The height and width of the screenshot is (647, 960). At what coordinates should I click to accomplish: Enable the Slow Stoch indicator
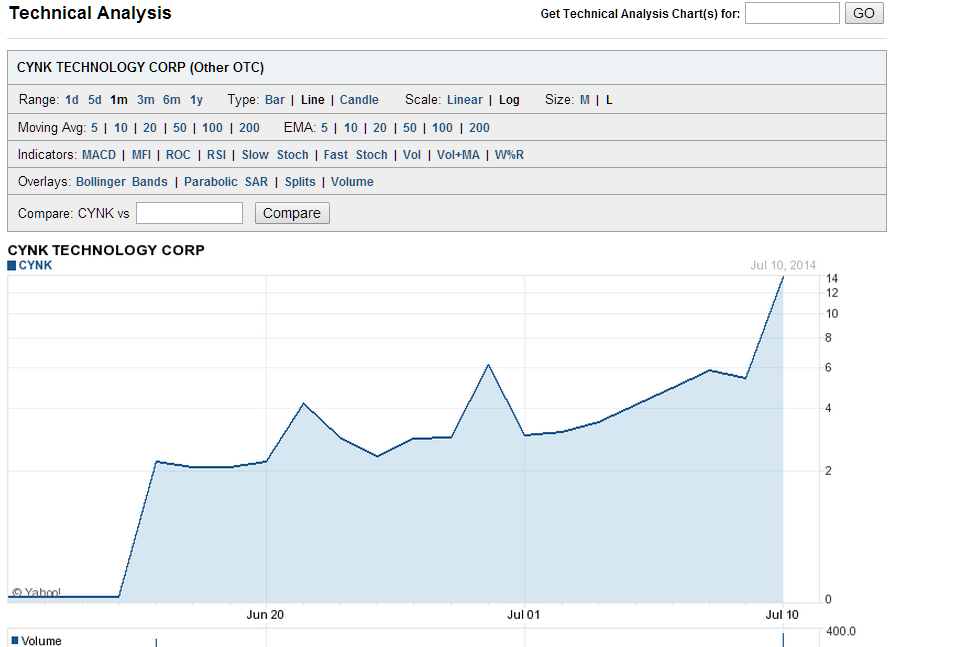275,155
